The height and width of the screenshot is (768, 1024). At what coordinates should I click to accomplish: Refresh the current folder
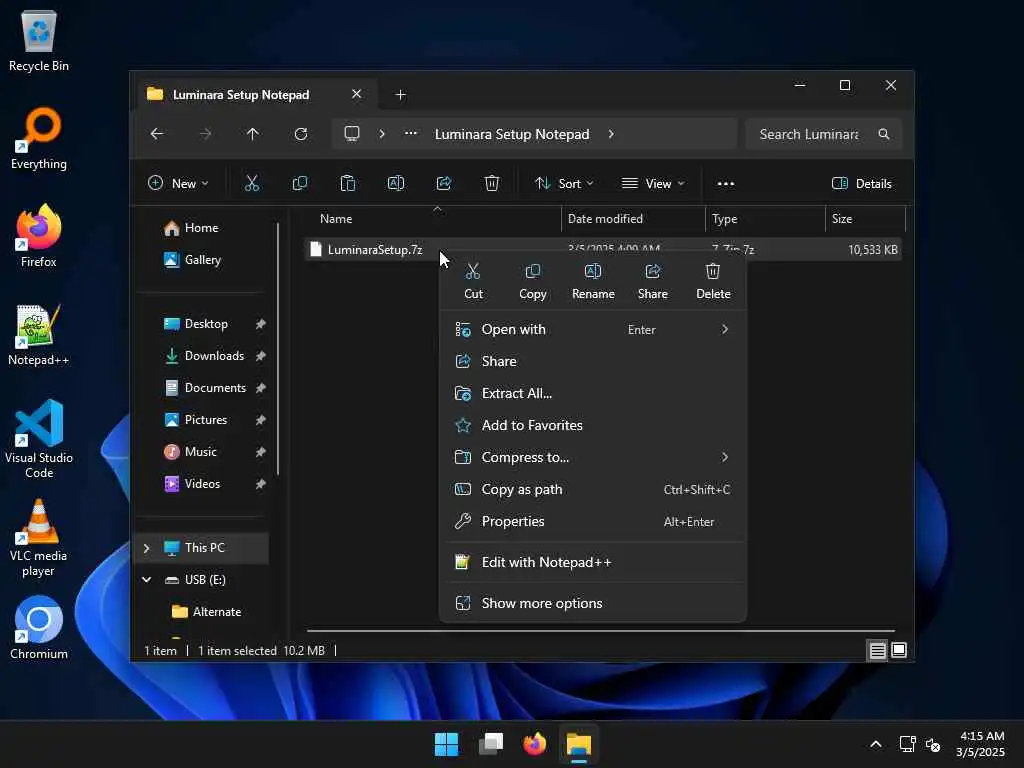point(300,134)
